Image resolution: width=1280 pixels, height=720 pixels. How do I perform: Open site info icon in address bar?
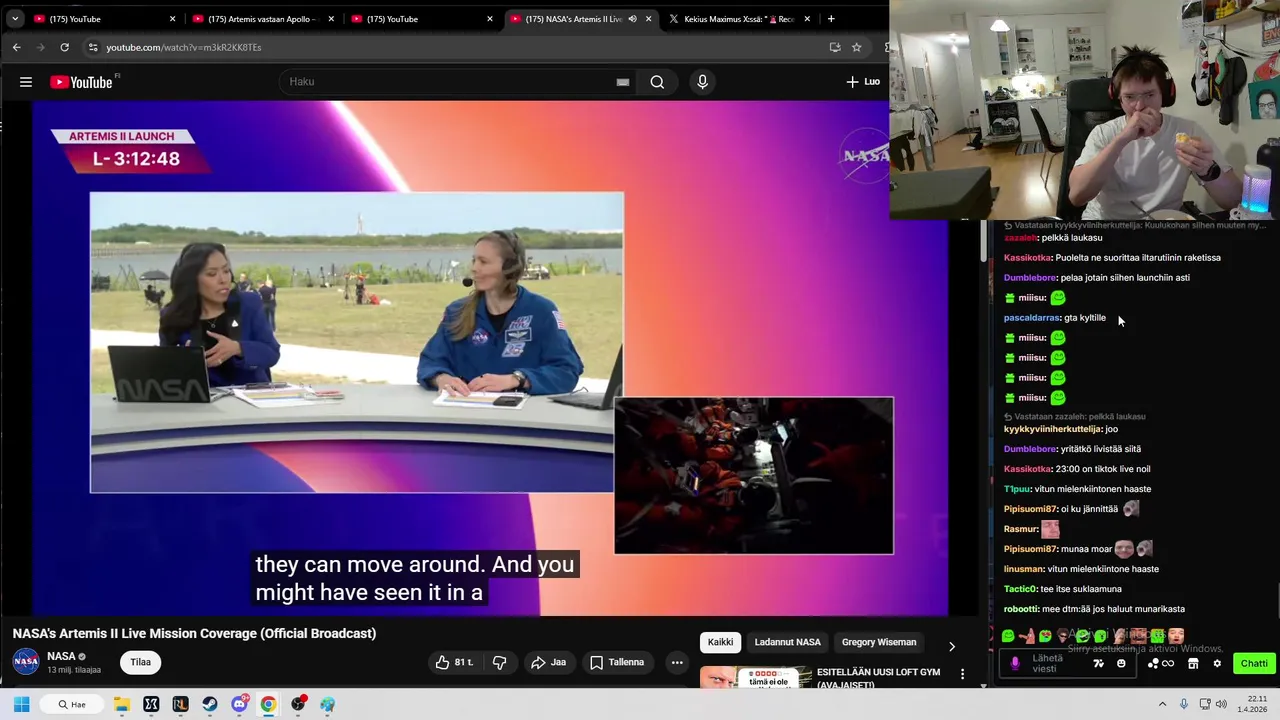[x=93, y=47]
